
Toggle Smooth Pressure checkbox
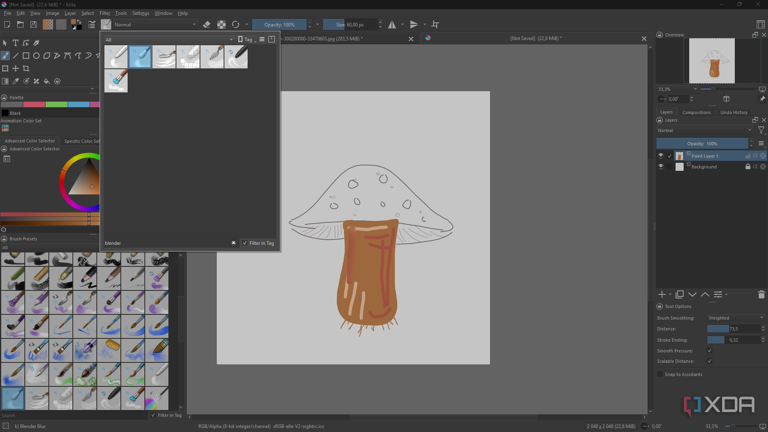[709, 351]
